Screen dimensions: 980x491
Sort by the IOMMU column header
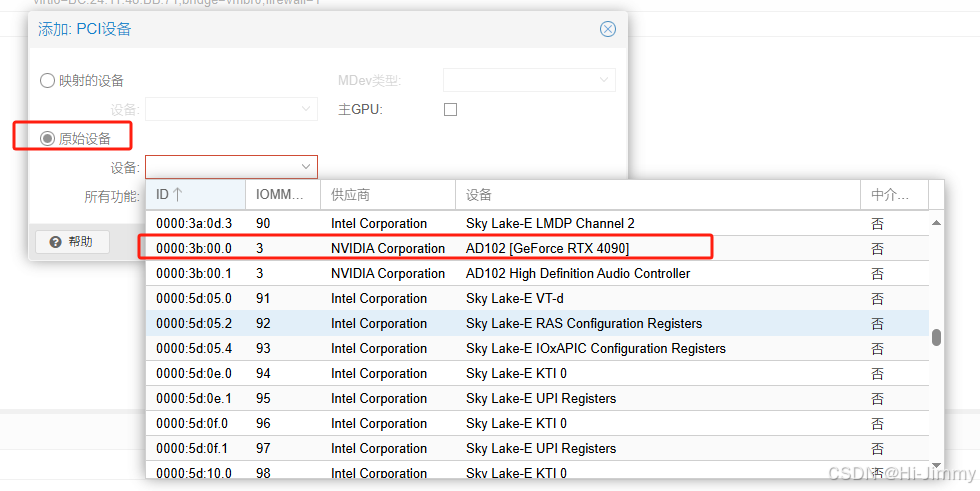pos(283,195)
